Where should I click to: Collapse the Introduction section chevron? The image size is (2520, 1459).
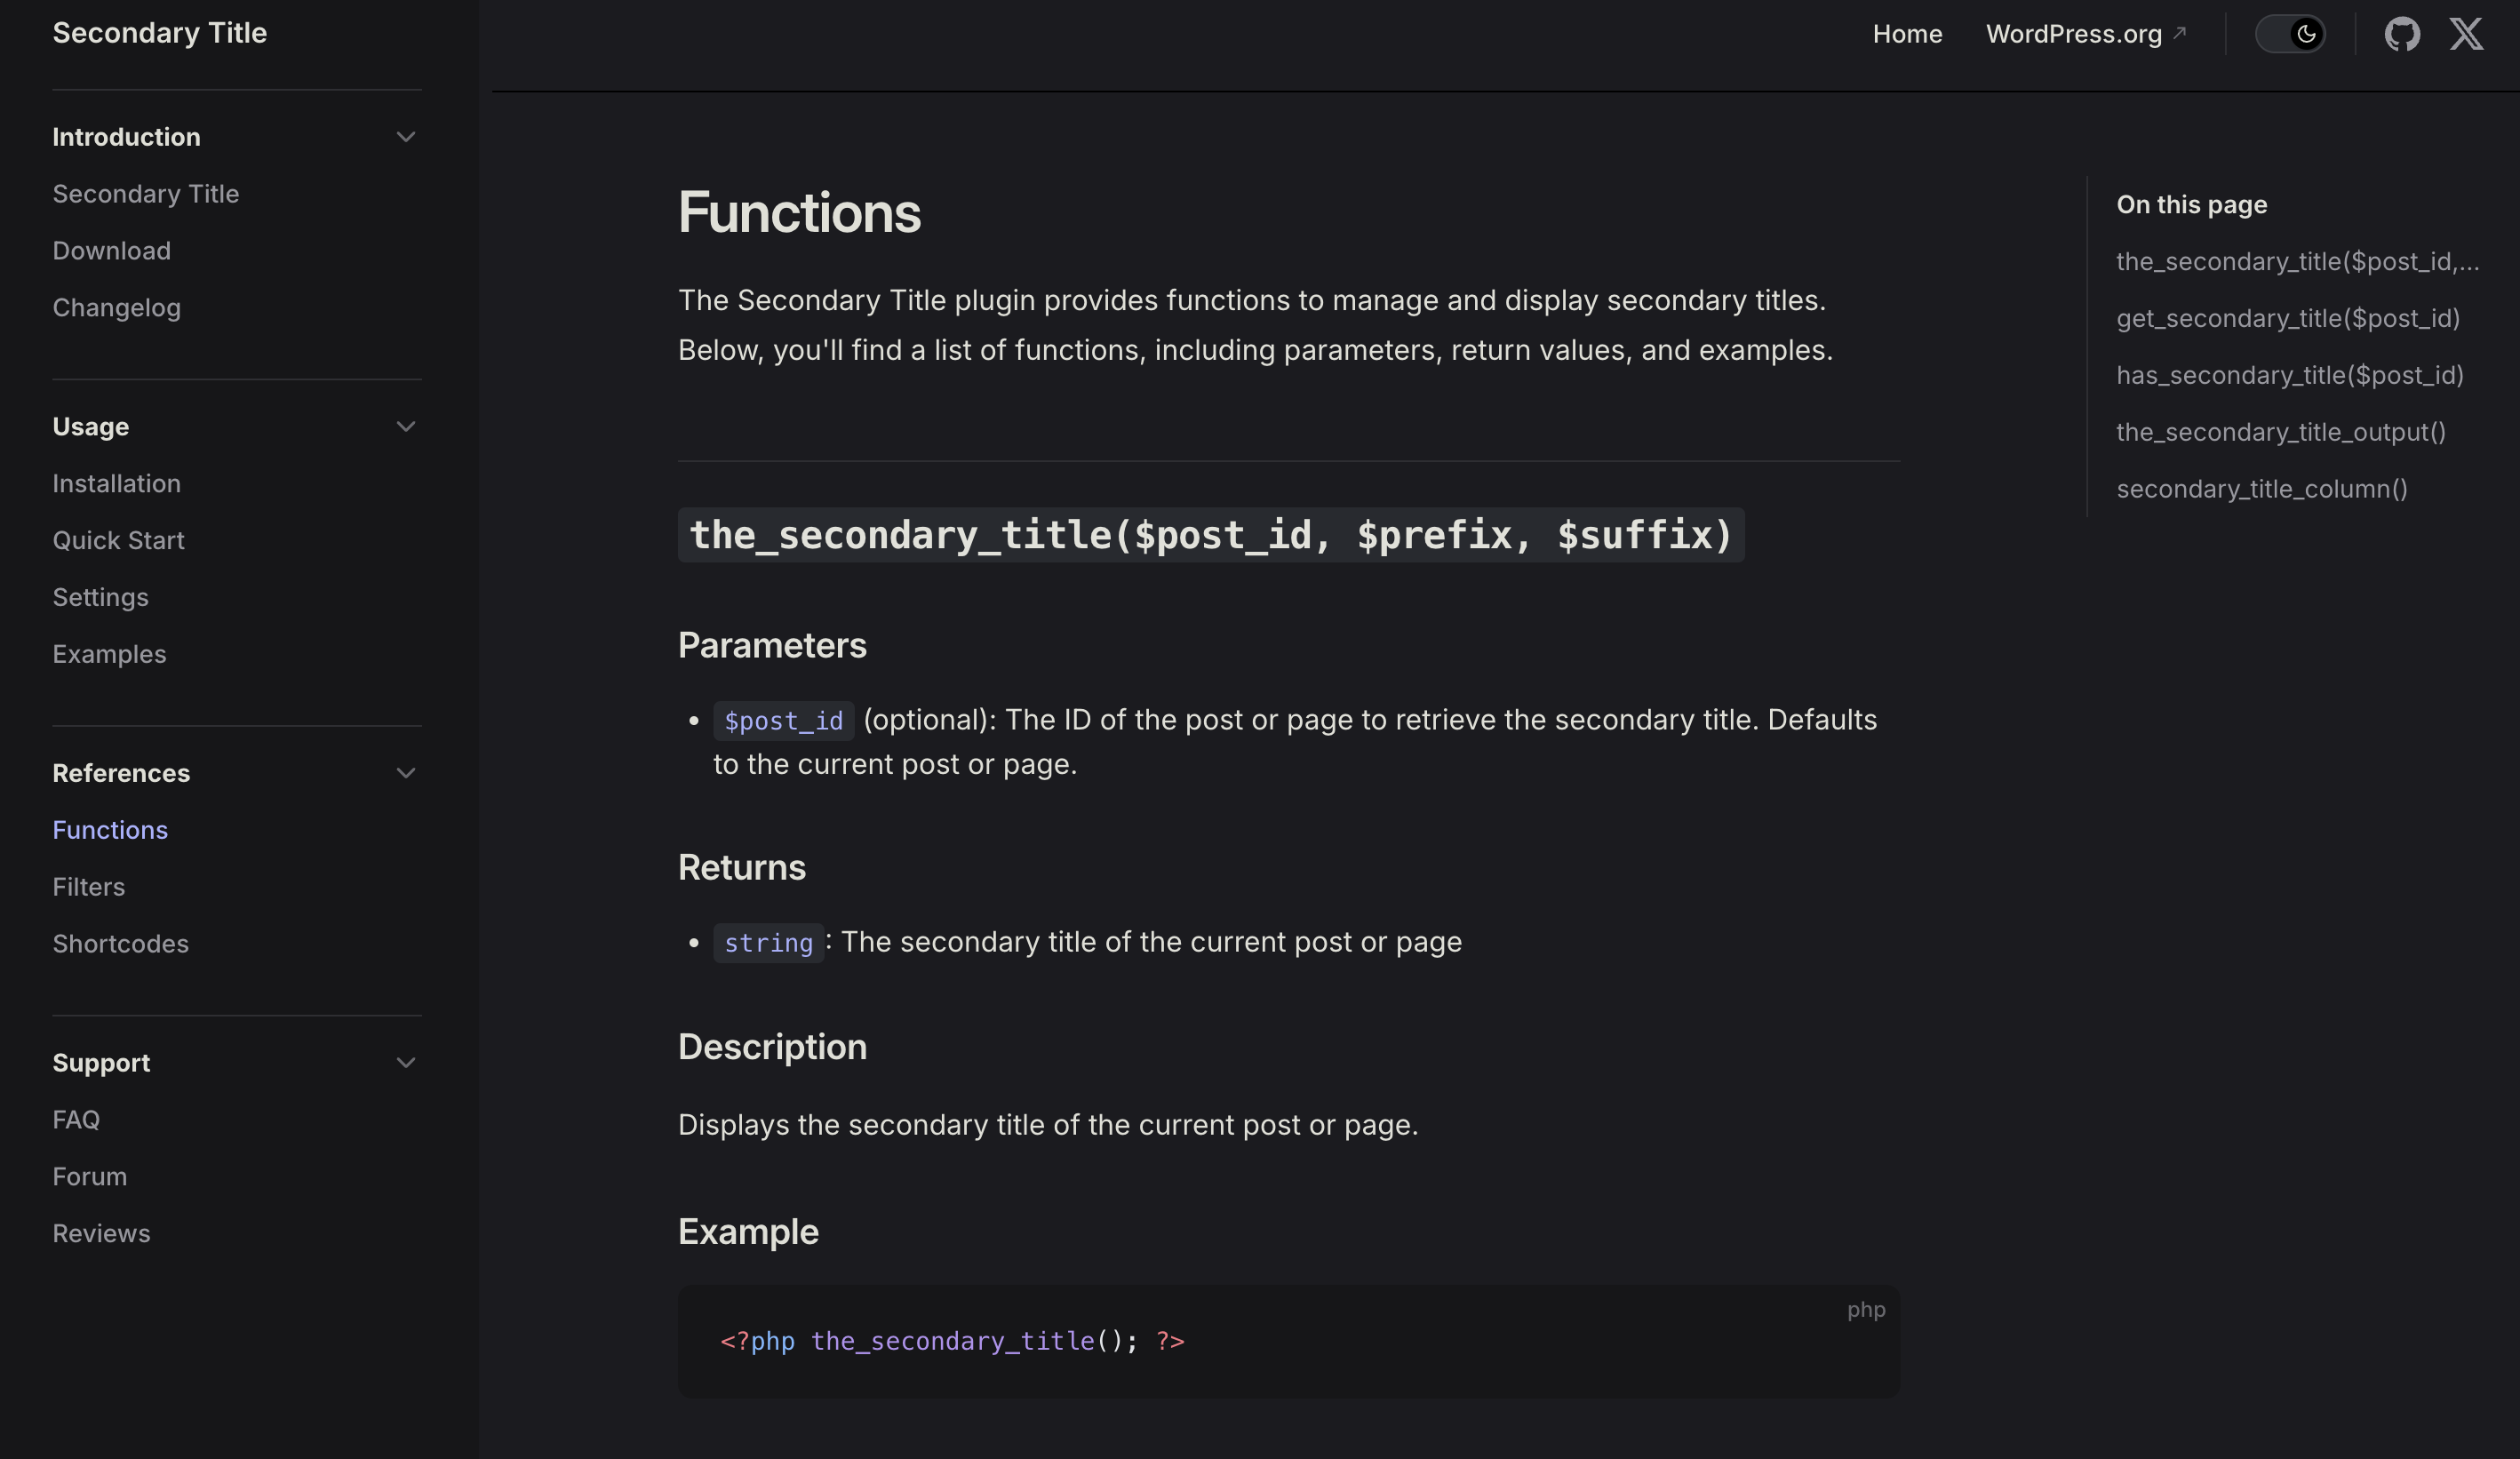click(x=405, y=137)
